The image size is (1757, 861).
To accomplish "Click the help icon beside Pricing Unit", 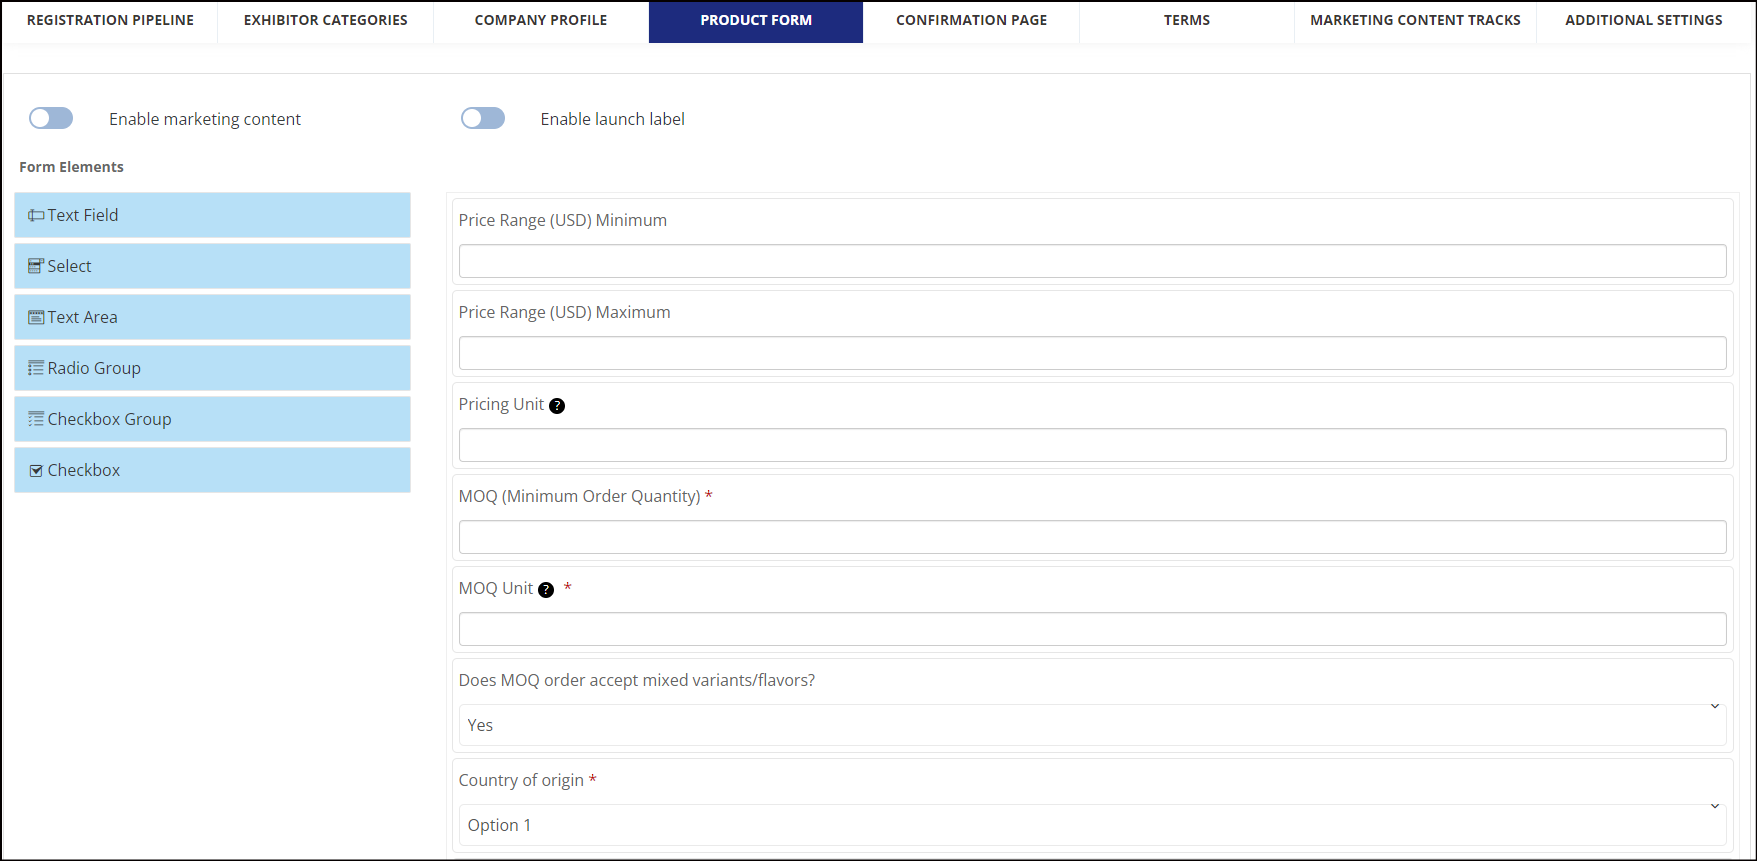I will [557, 405].
